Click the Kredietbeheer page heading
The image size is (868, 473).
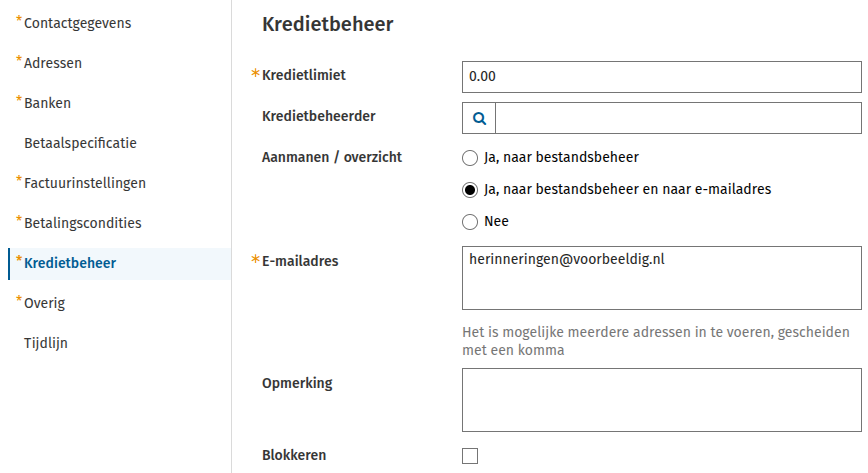point(328,24)
